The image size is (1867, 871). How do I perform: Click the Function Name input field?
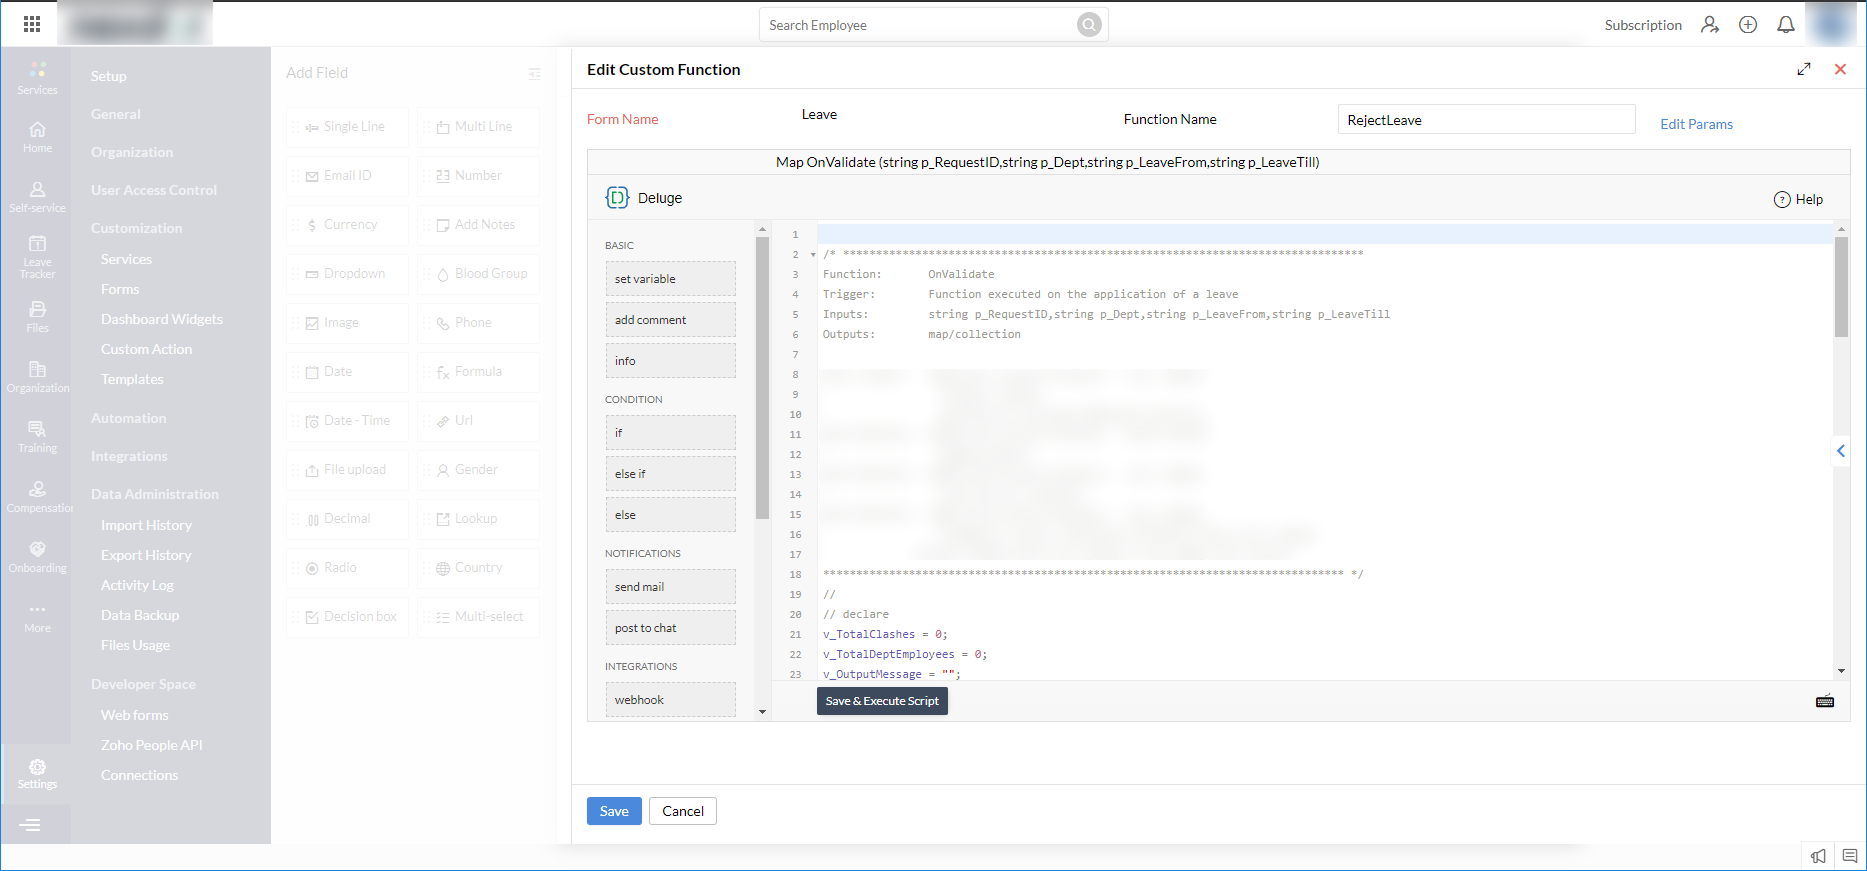click(x=1485, y=120)
